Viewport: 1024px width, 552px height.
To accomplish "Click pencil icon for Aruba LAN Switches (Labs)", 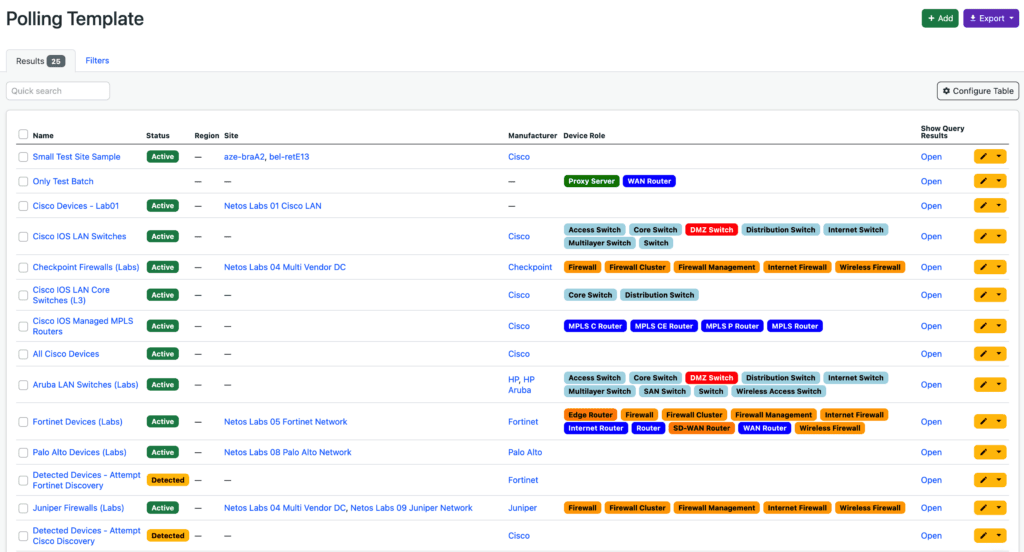I will [984, 385].
